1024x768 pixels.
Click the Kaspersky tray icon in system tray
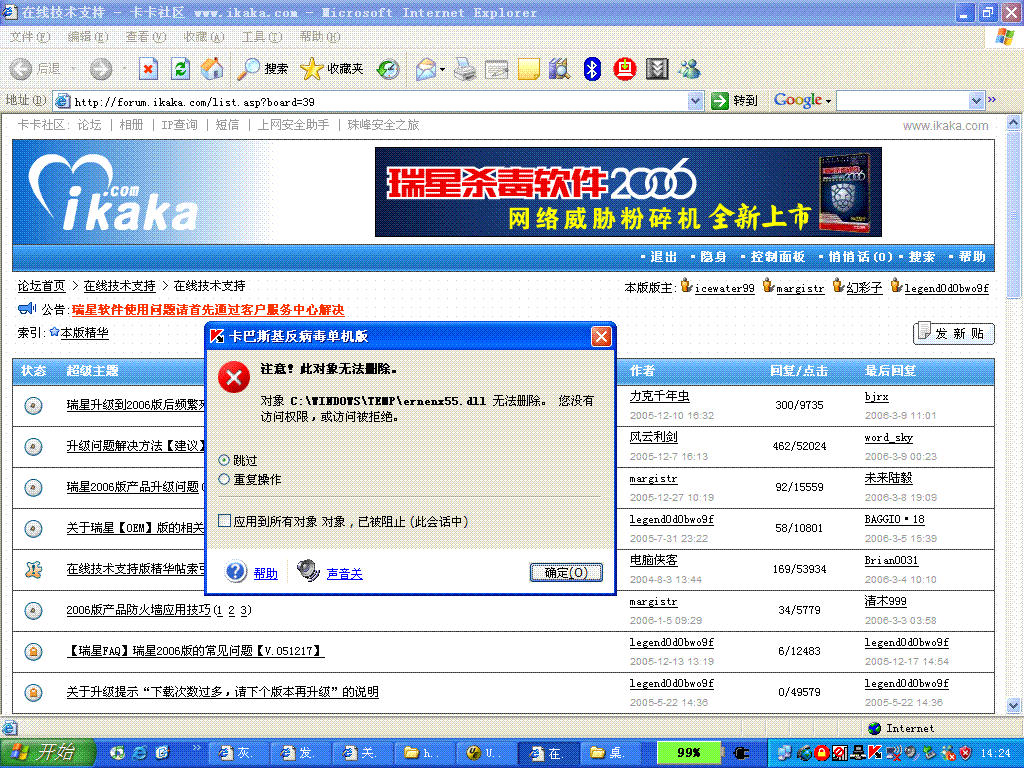click(874, 752)
